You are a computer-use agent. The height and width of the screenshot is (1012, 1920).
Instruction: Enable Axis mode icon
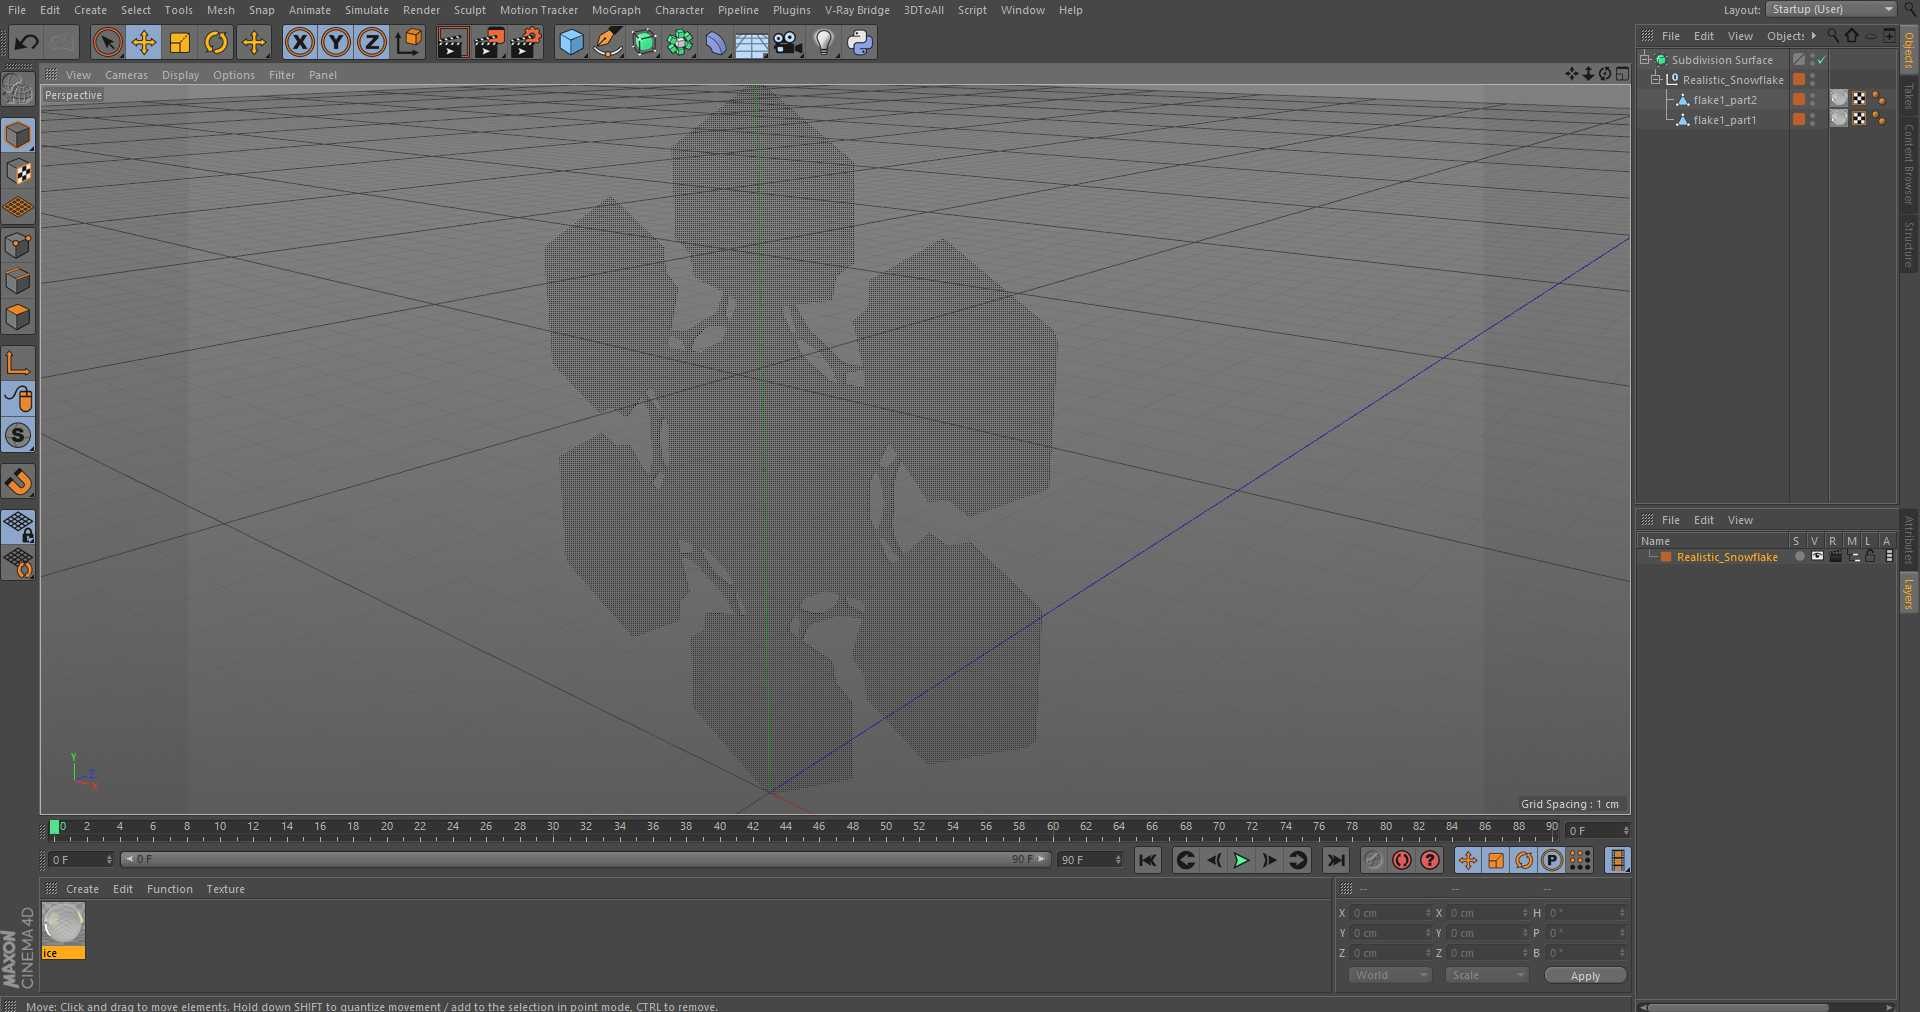tap(18, 362)
